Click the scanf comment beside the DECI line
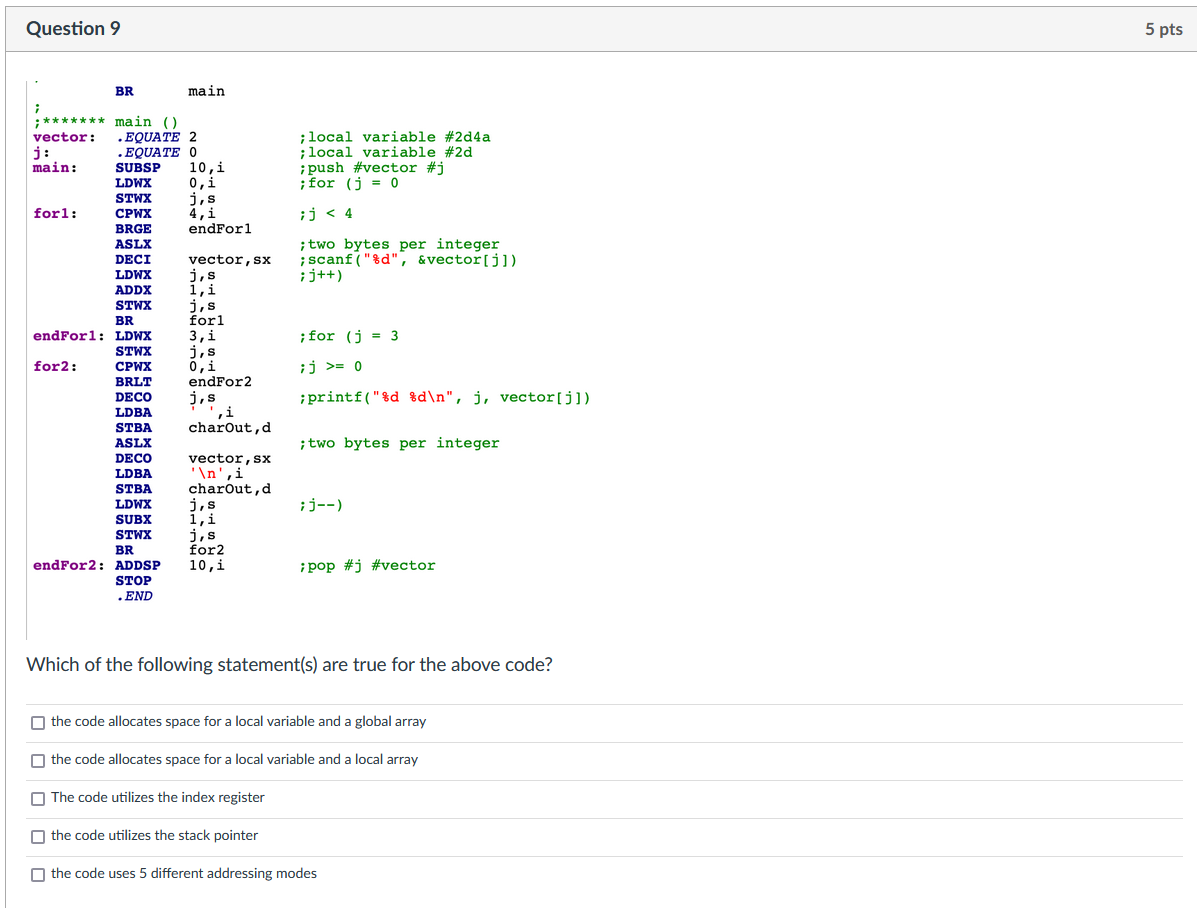 click(x=408, y=260)
